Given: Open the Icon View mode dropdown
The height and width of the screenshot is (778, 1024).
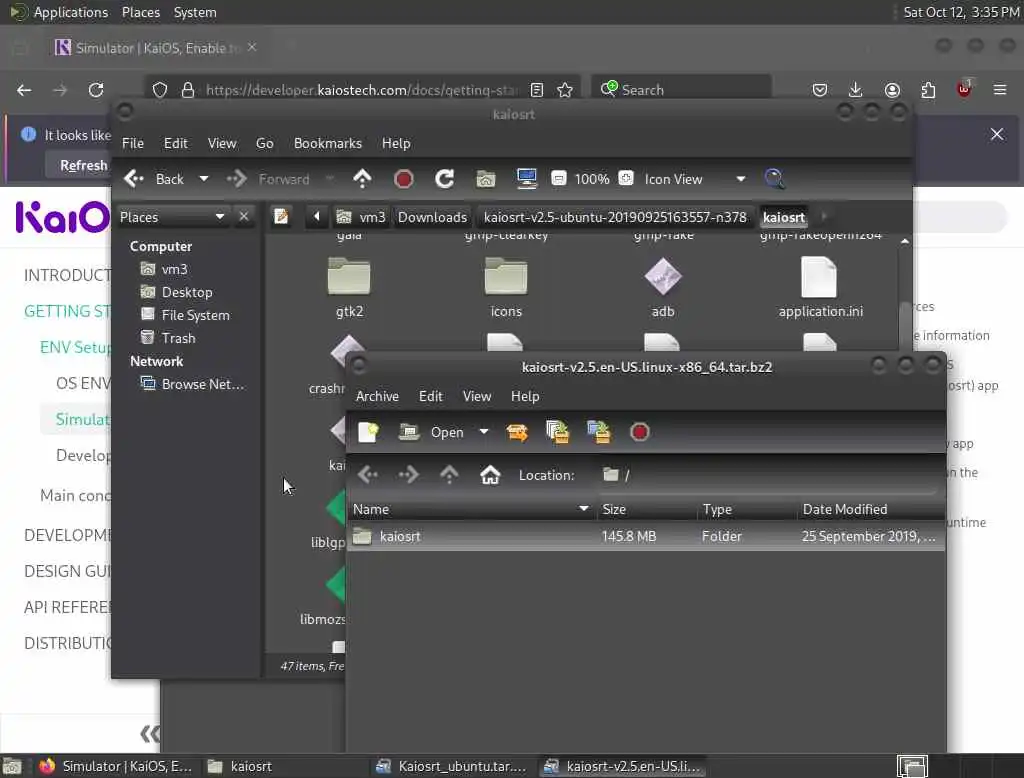Looking at the screenshot, I should pos(741,178).
